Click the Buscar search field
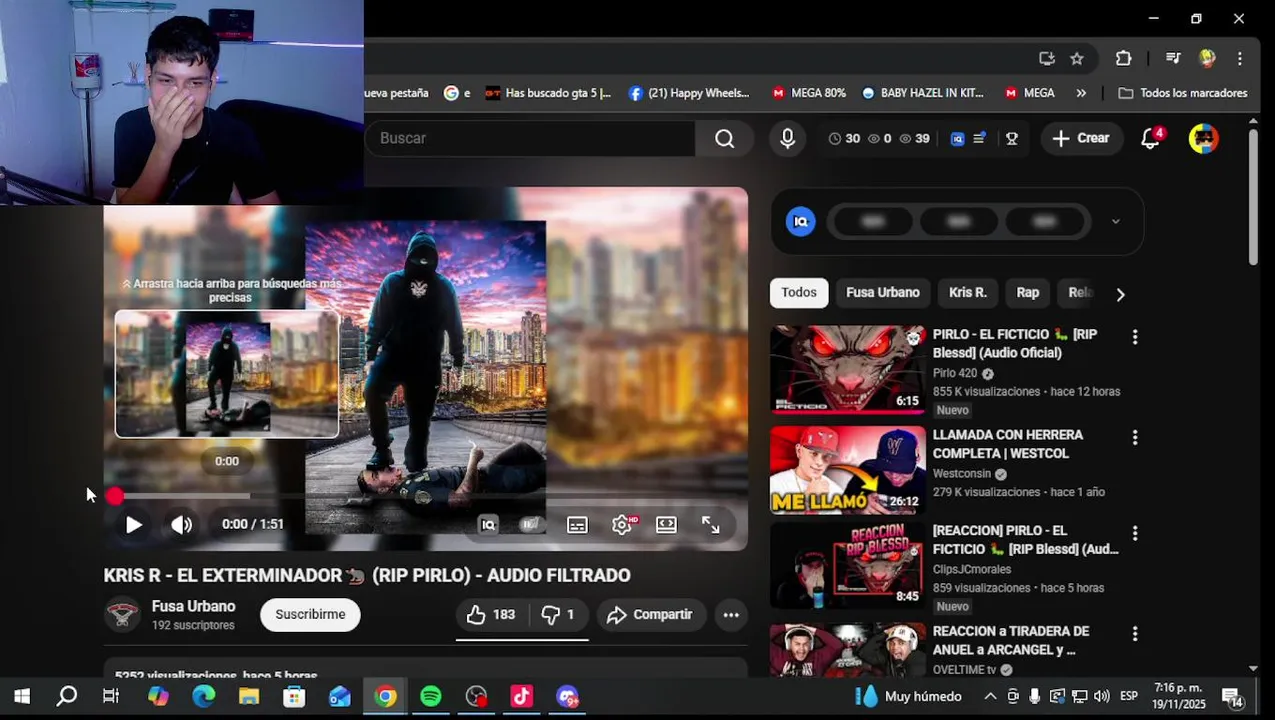This screenshot has height=720, width=1275. pos(530,138)
